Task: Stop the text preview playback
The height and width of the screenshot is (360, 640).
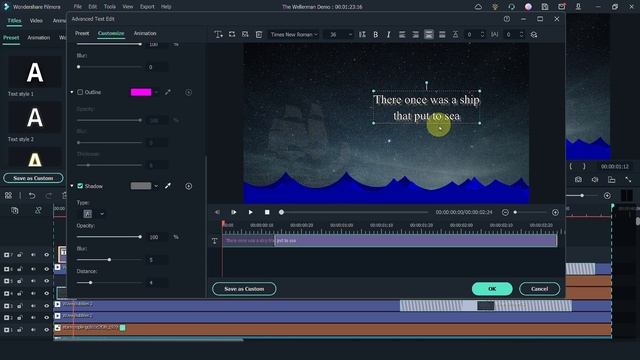Action: (267, 212)
